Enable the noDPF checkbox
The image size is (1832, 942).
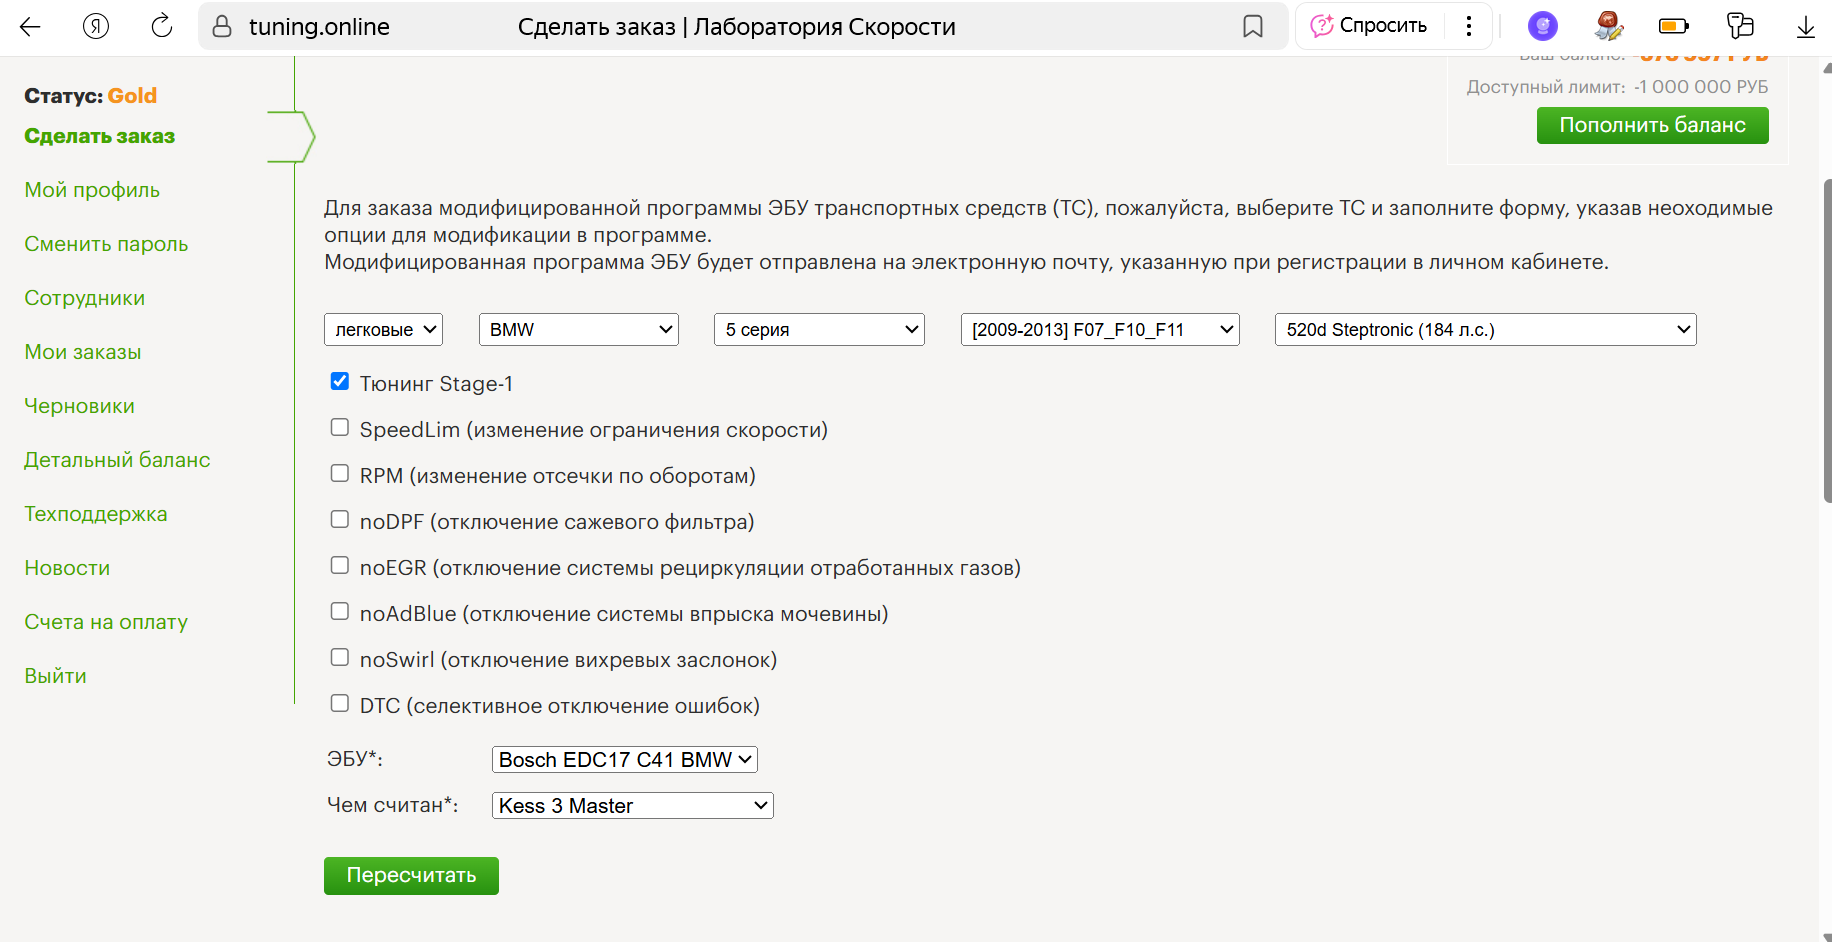click(x=340, y=520)
